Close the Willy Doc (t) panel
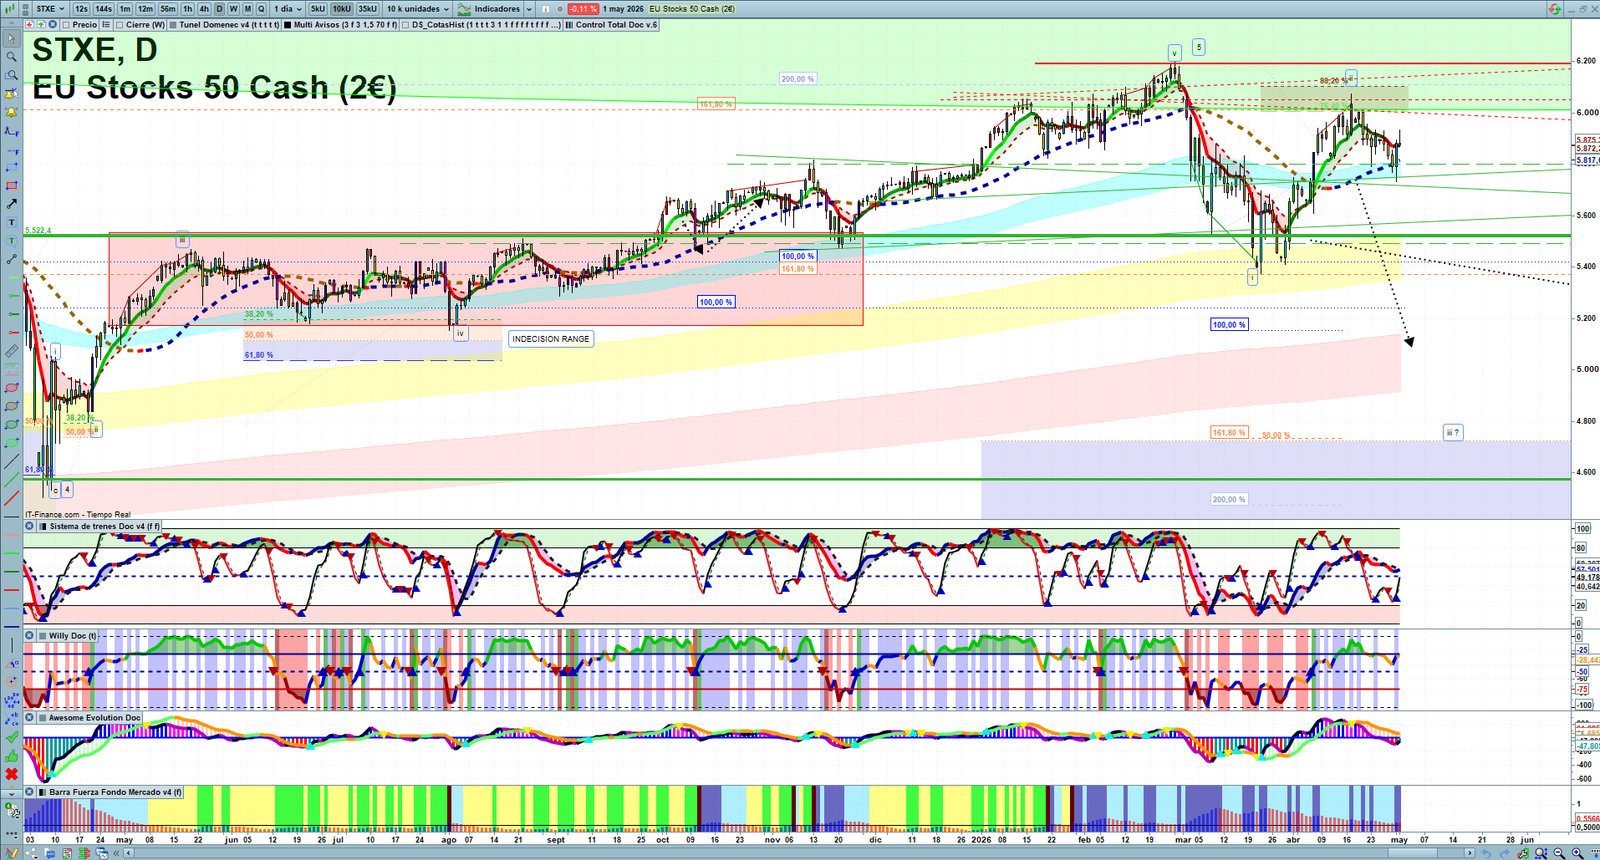This screenshot has width=1600, height=860. (30, 635)
